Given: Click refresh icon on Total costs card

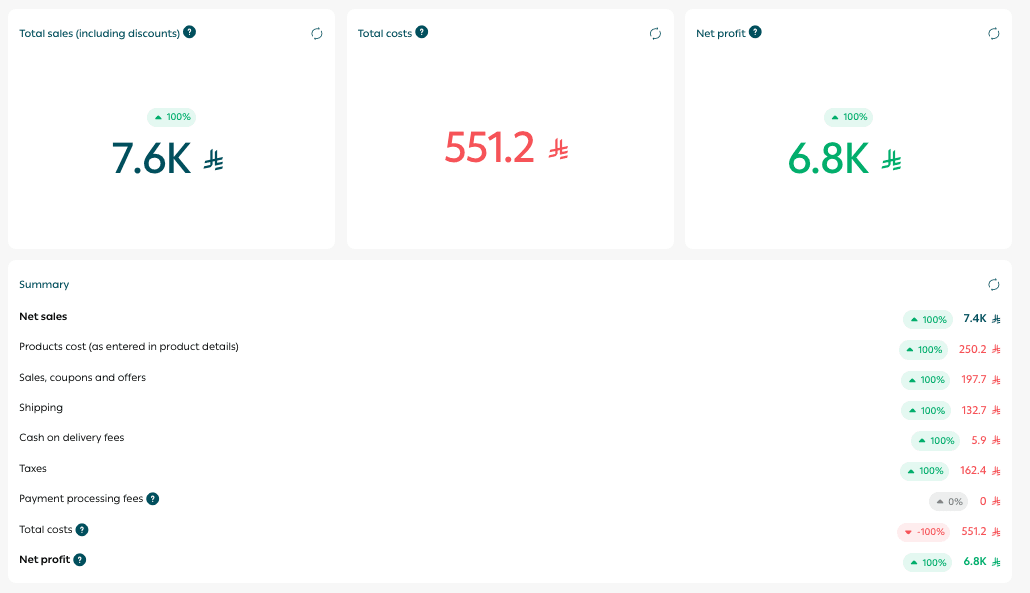Looking at the screenshot, I should [x=655, y=33].
